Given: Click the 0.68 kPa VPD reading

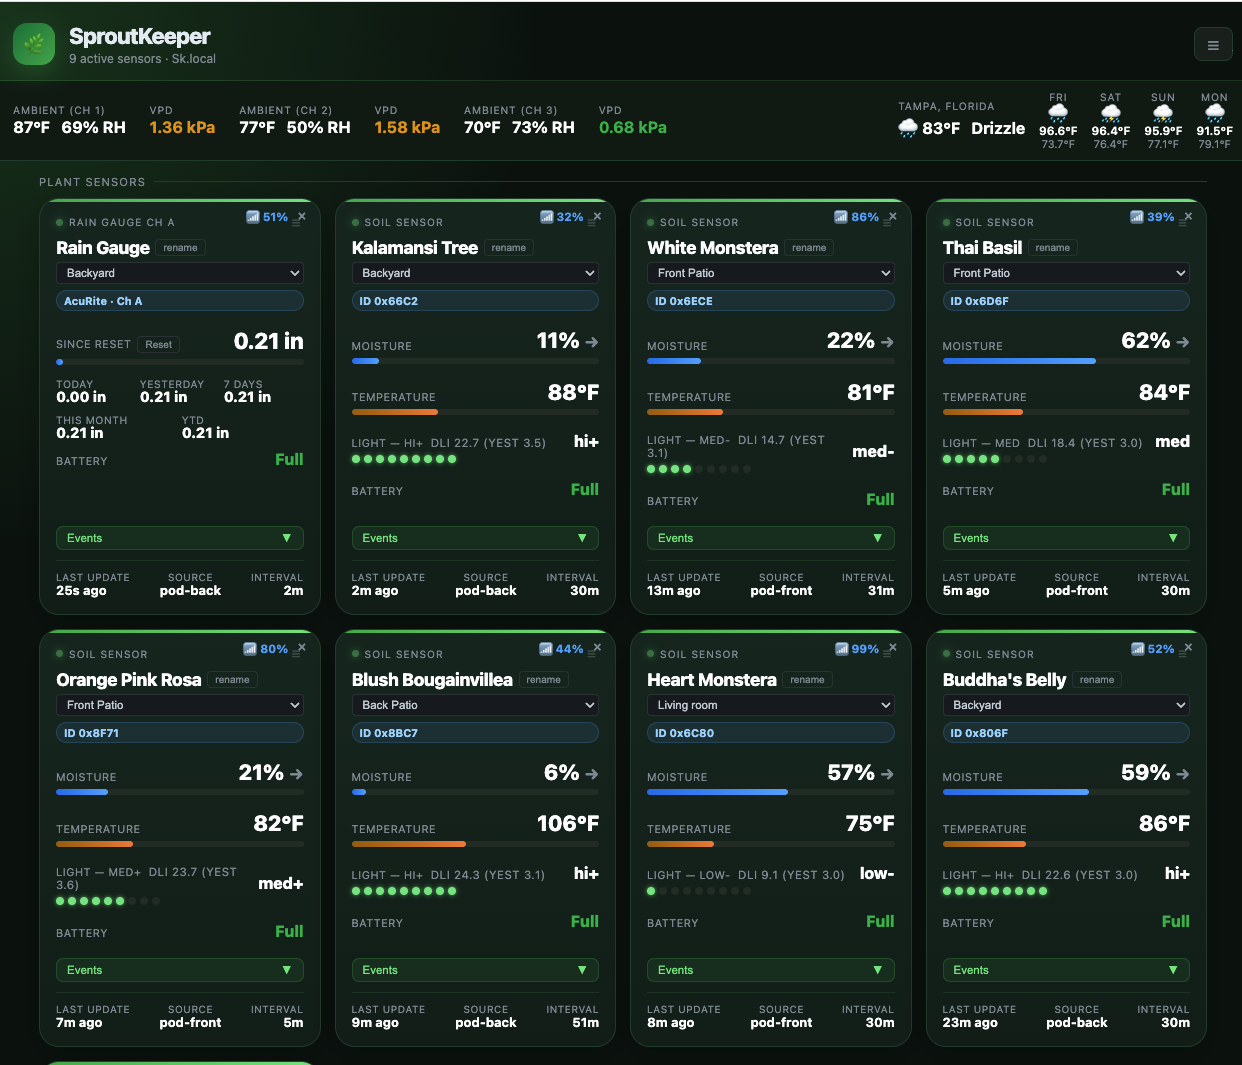Looking at the screenshot, I should coord(633,128).
